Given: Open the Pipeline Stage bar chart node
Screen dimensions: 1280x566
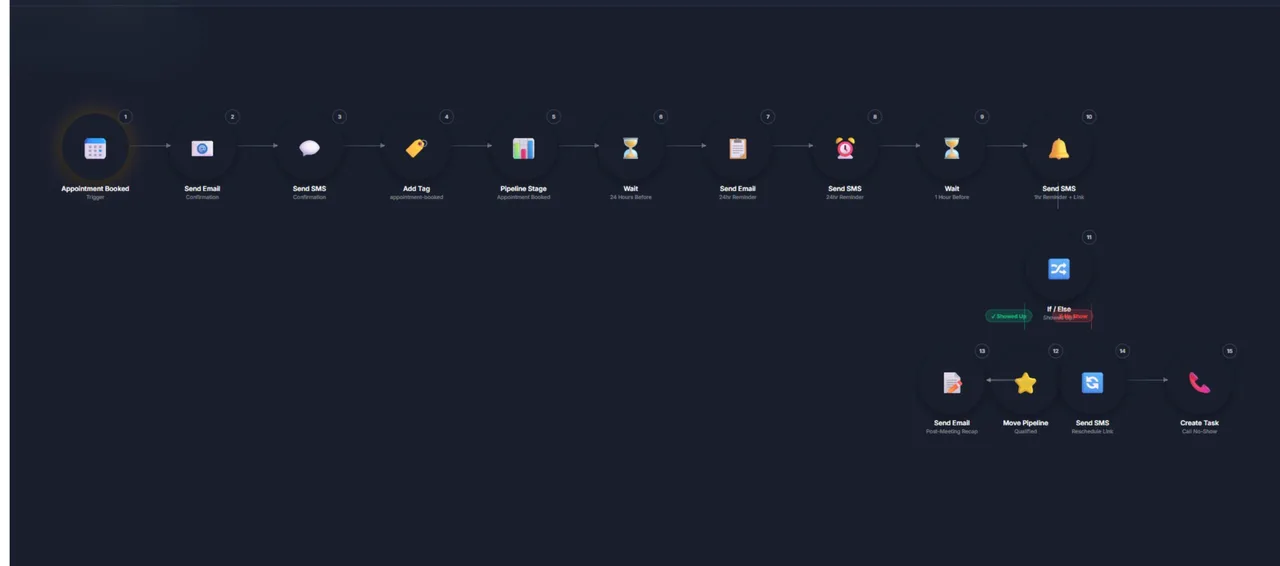Looking at the screenshot, I should (x=523, y=149).
